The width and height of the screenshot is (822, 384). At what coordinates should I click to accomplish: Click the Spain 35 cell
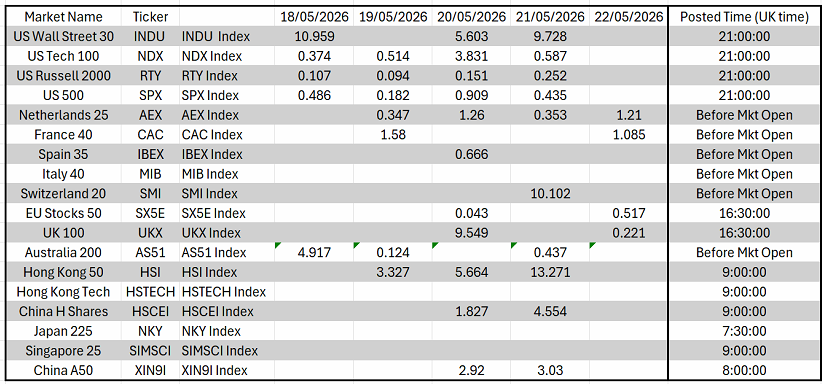pyautogui.click(x=63, y=154)
